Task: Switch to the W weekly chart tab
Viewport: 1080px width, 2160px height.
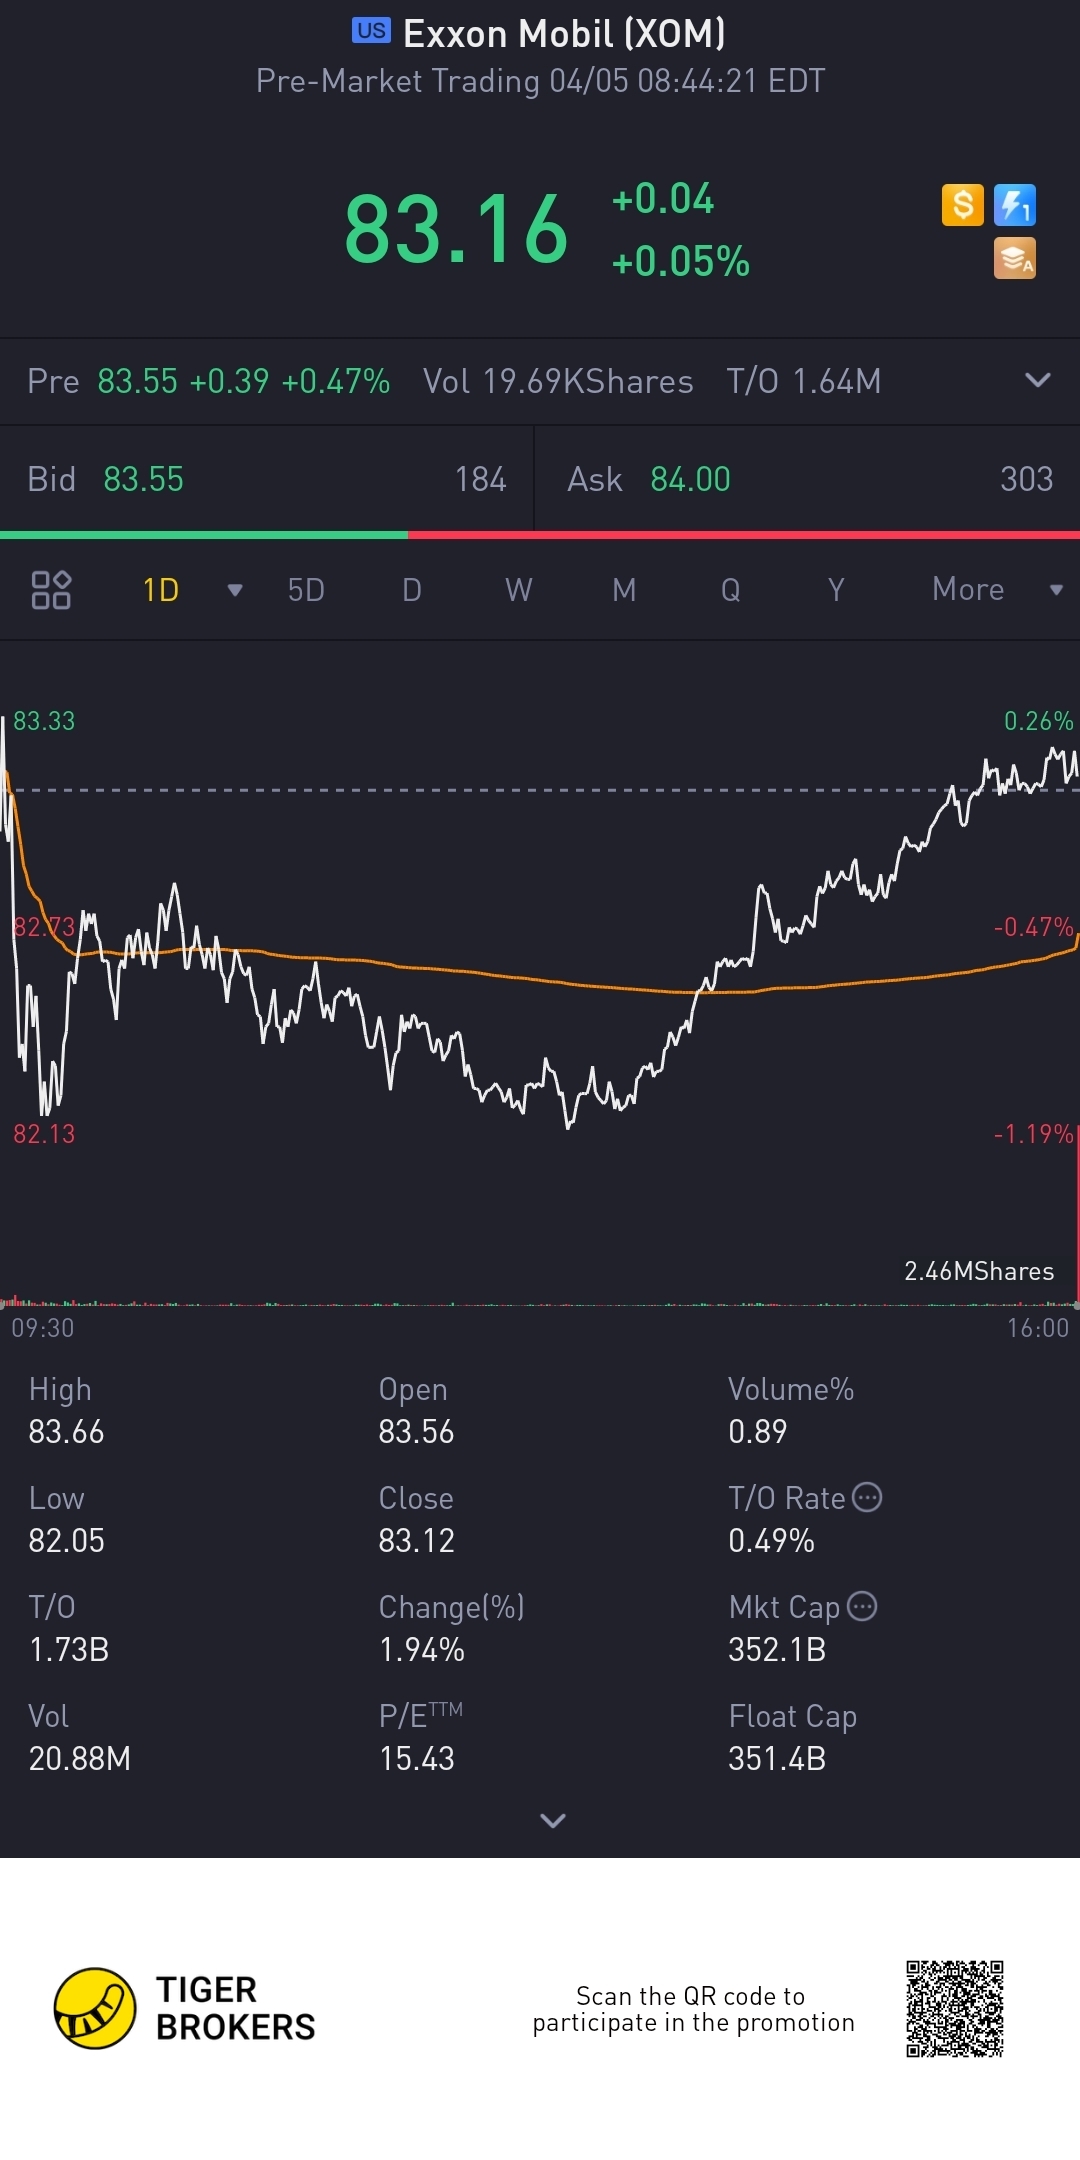Action: click(518, 590)
